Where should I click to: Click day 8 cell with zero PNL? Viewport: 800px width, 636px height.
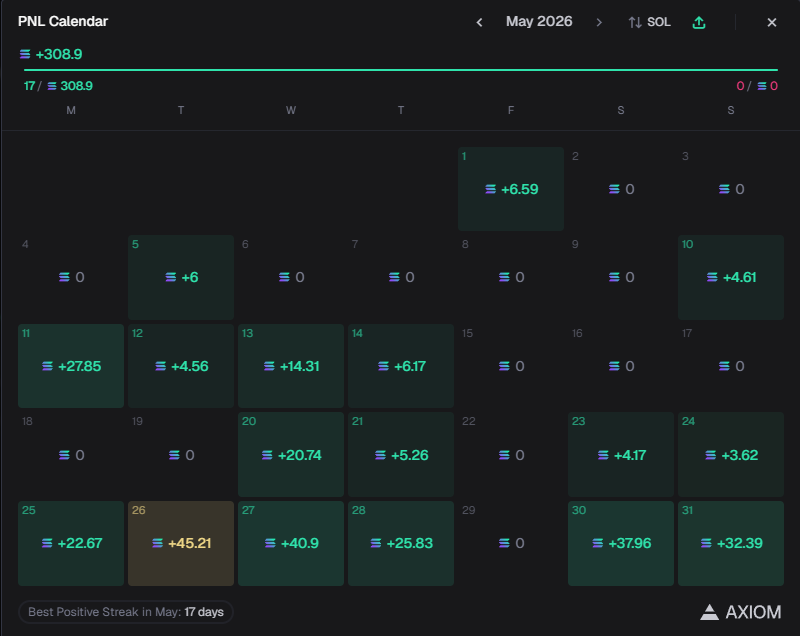click(x=511, y=277)
